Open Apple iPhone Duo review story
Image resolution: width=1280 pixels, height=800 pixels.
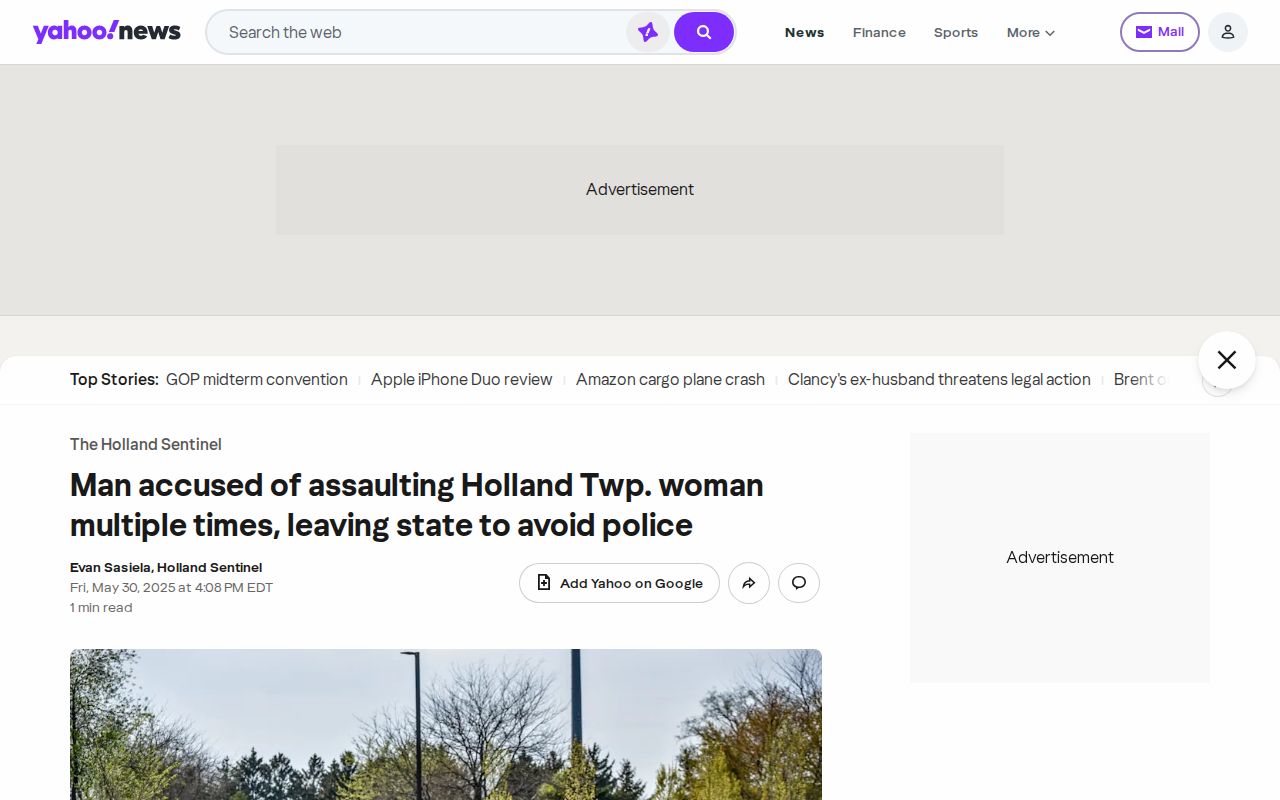point(462,380)
